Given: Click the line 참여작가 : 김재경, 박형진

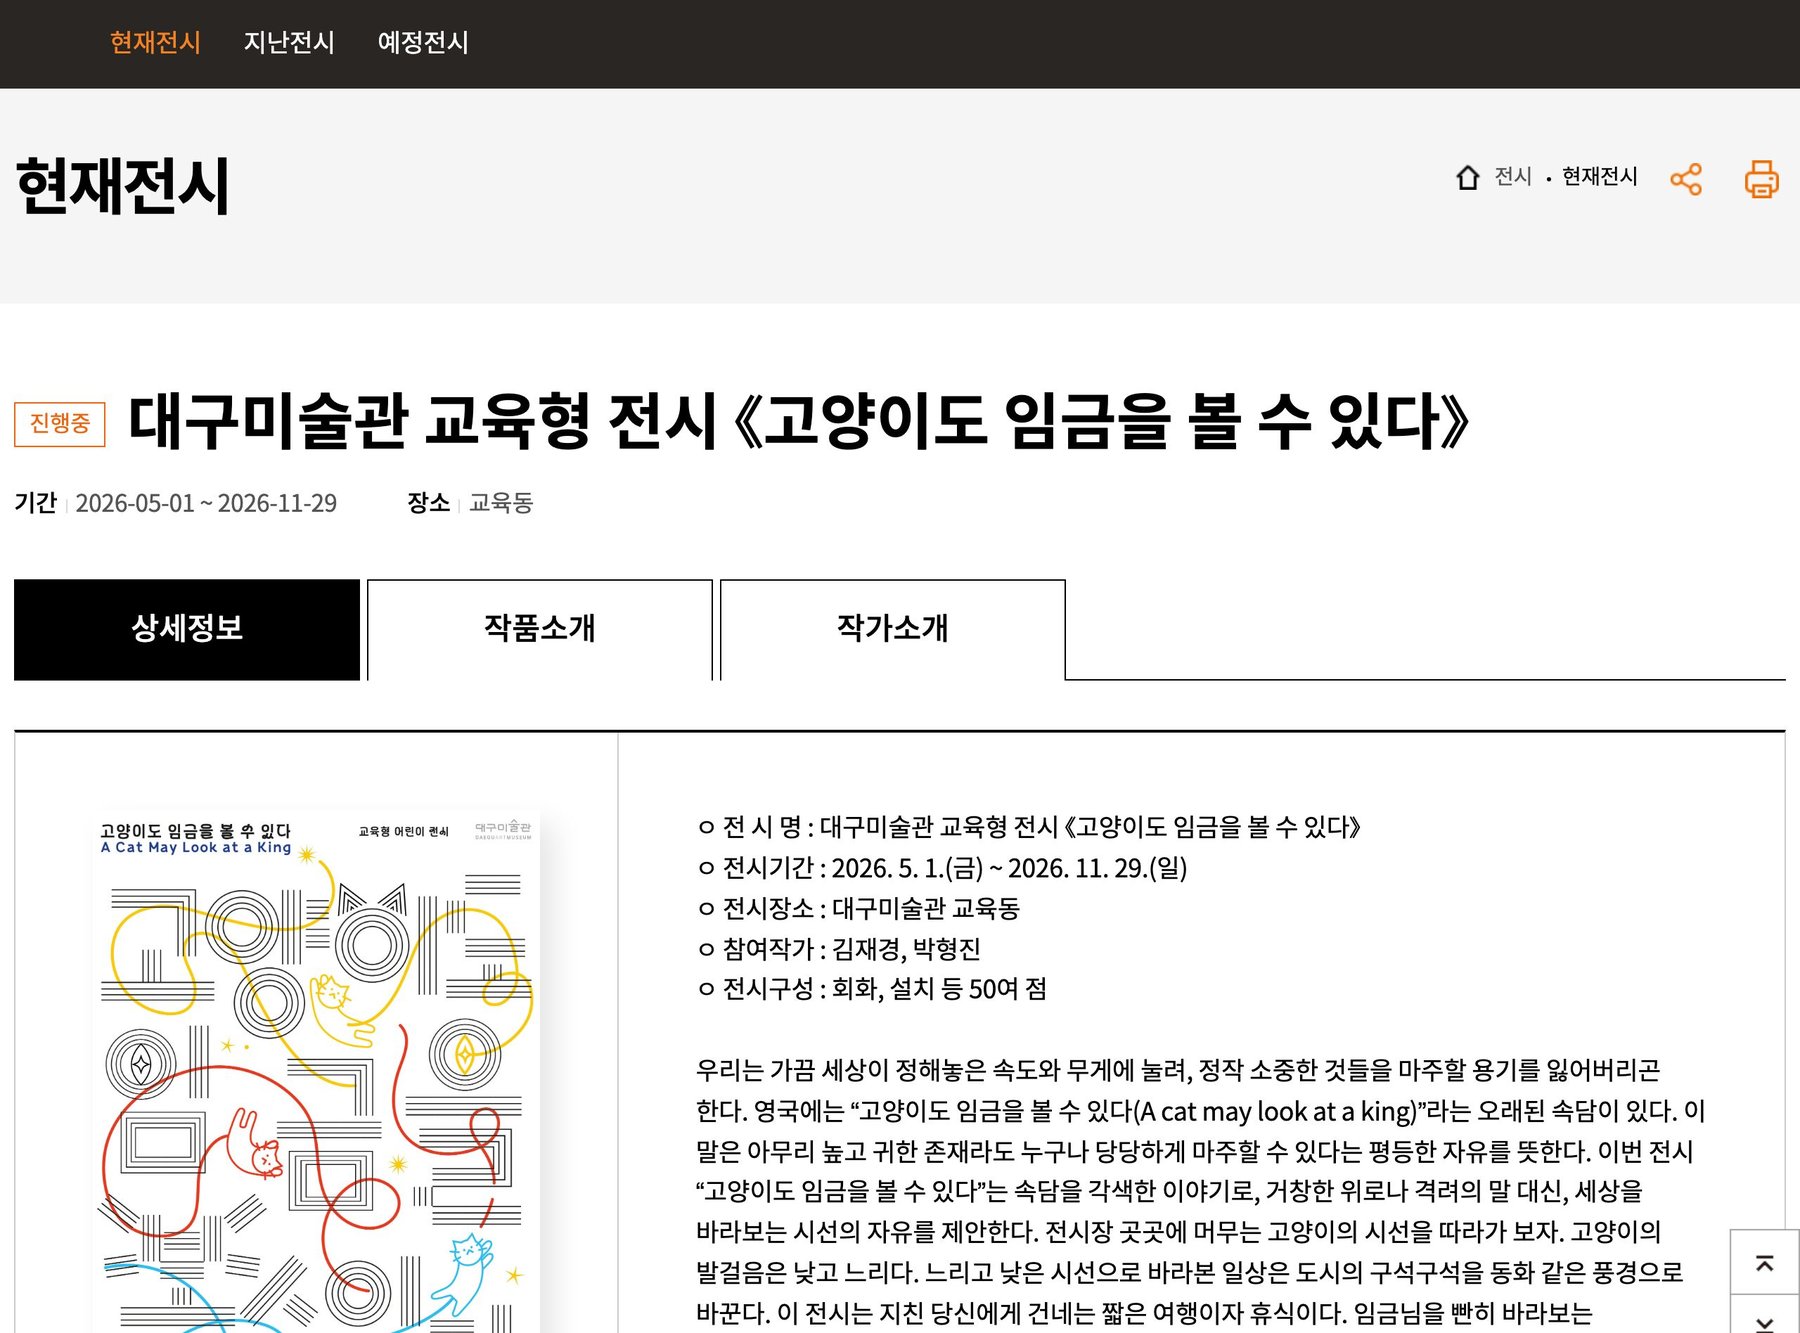Looking at the screenshot, I should (839, 949).
